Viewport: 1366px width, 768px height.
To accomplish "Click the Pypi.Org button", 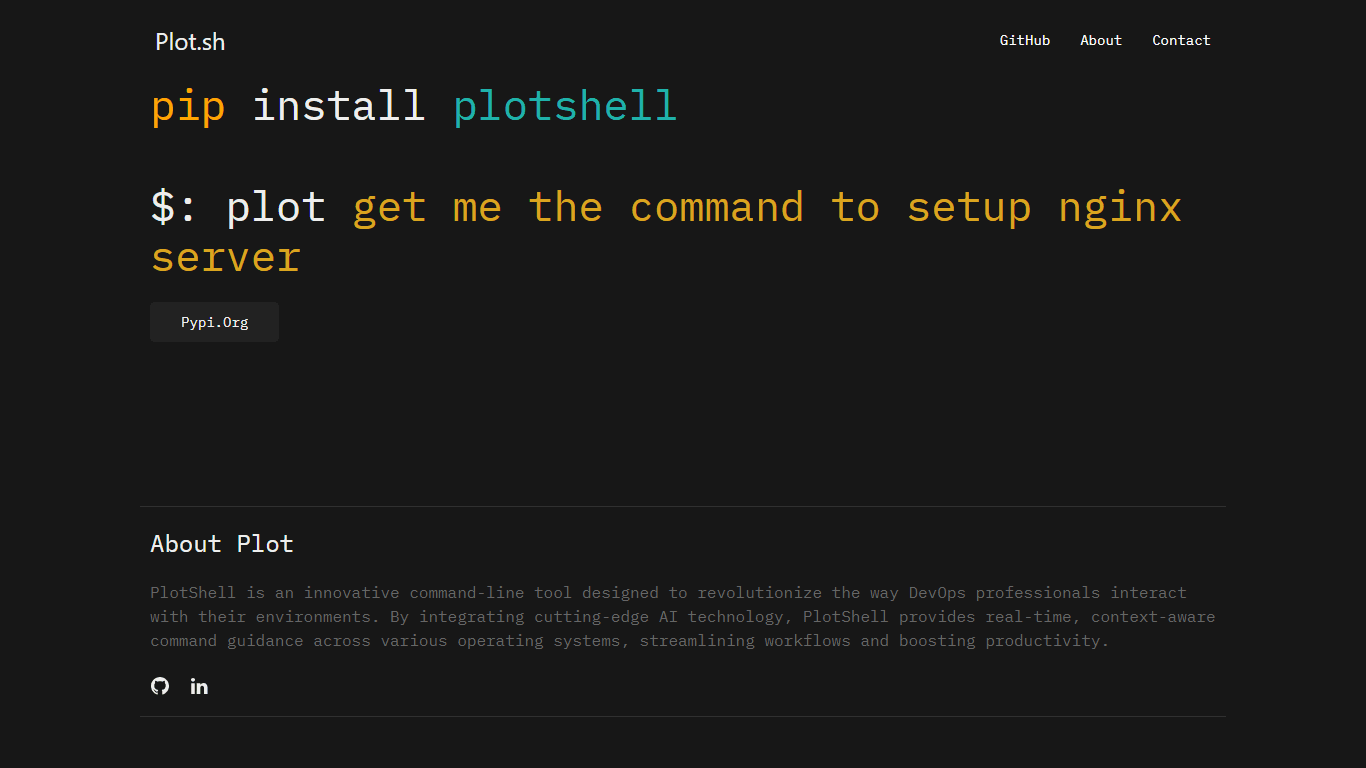I will coord(214,322).
